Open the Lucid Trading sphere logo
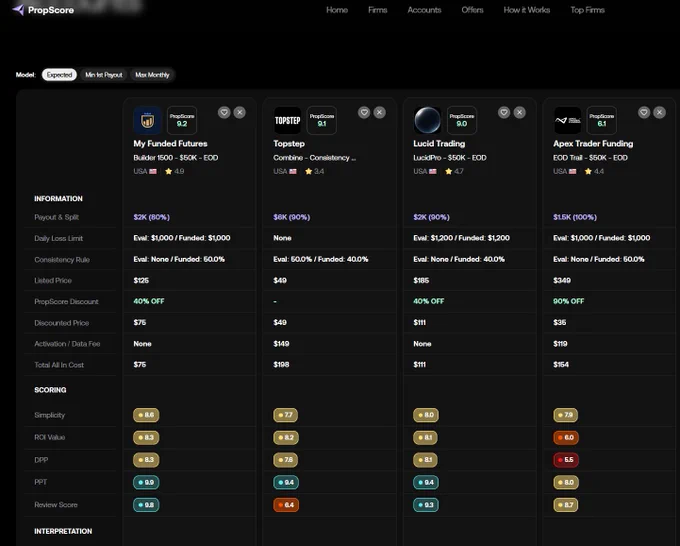 (427, 120)
